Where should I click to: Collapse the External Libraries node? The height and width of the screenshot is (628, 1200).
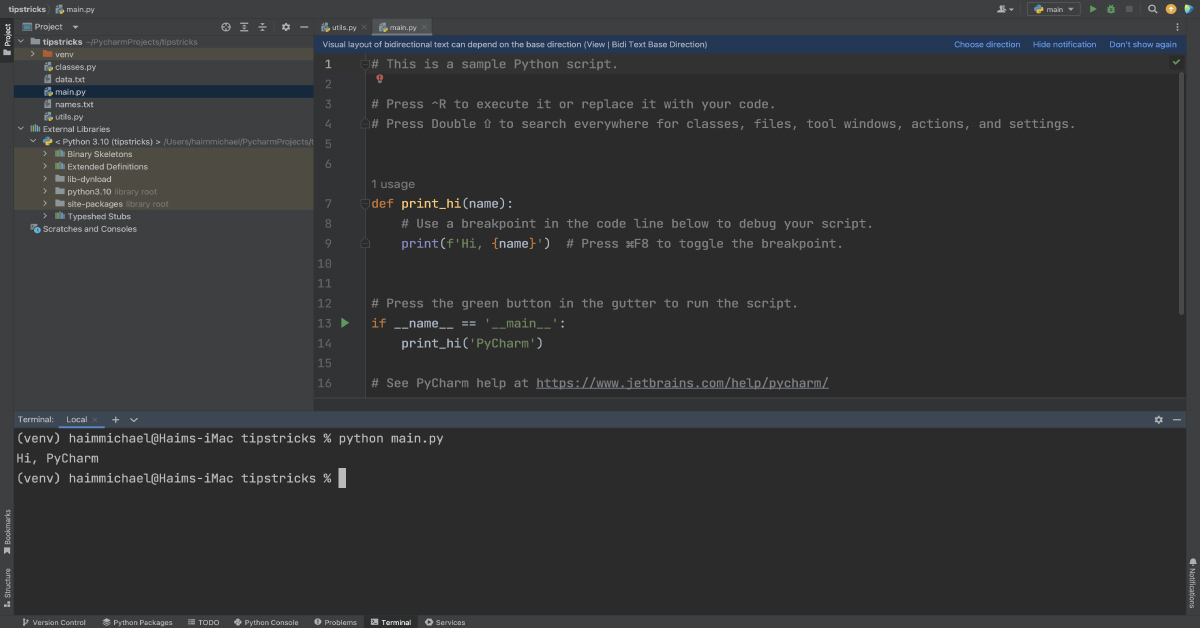(x=20, y=129)
